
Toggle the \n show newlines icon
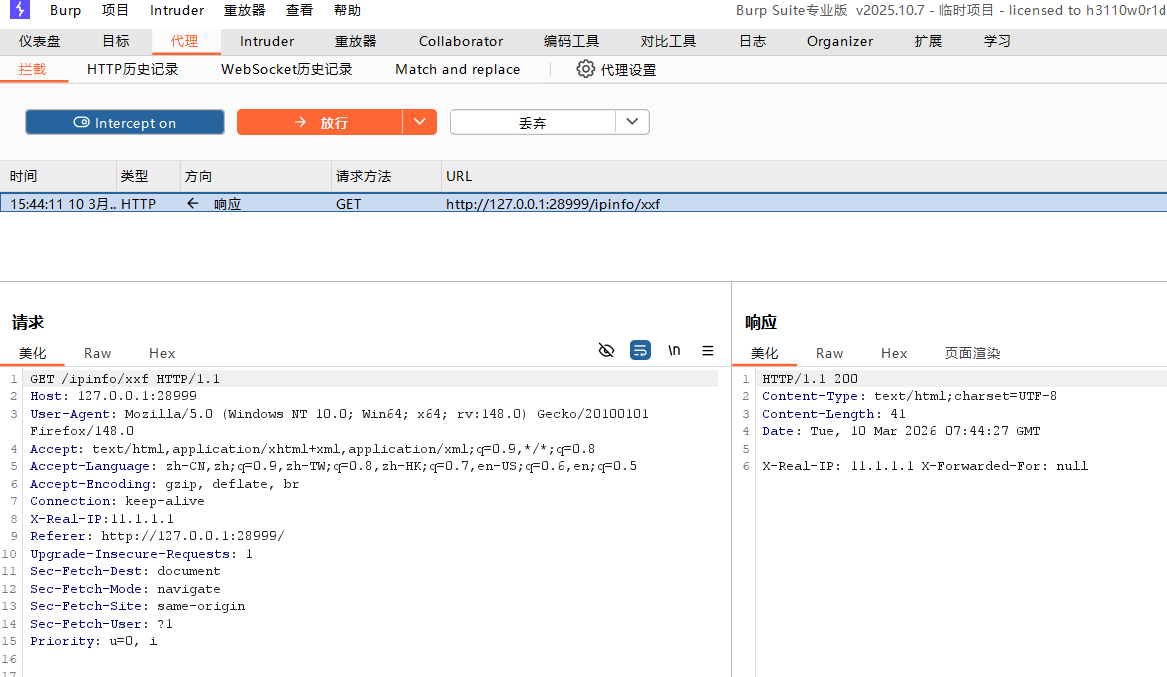pyautogui.click(x=674, y=350)
